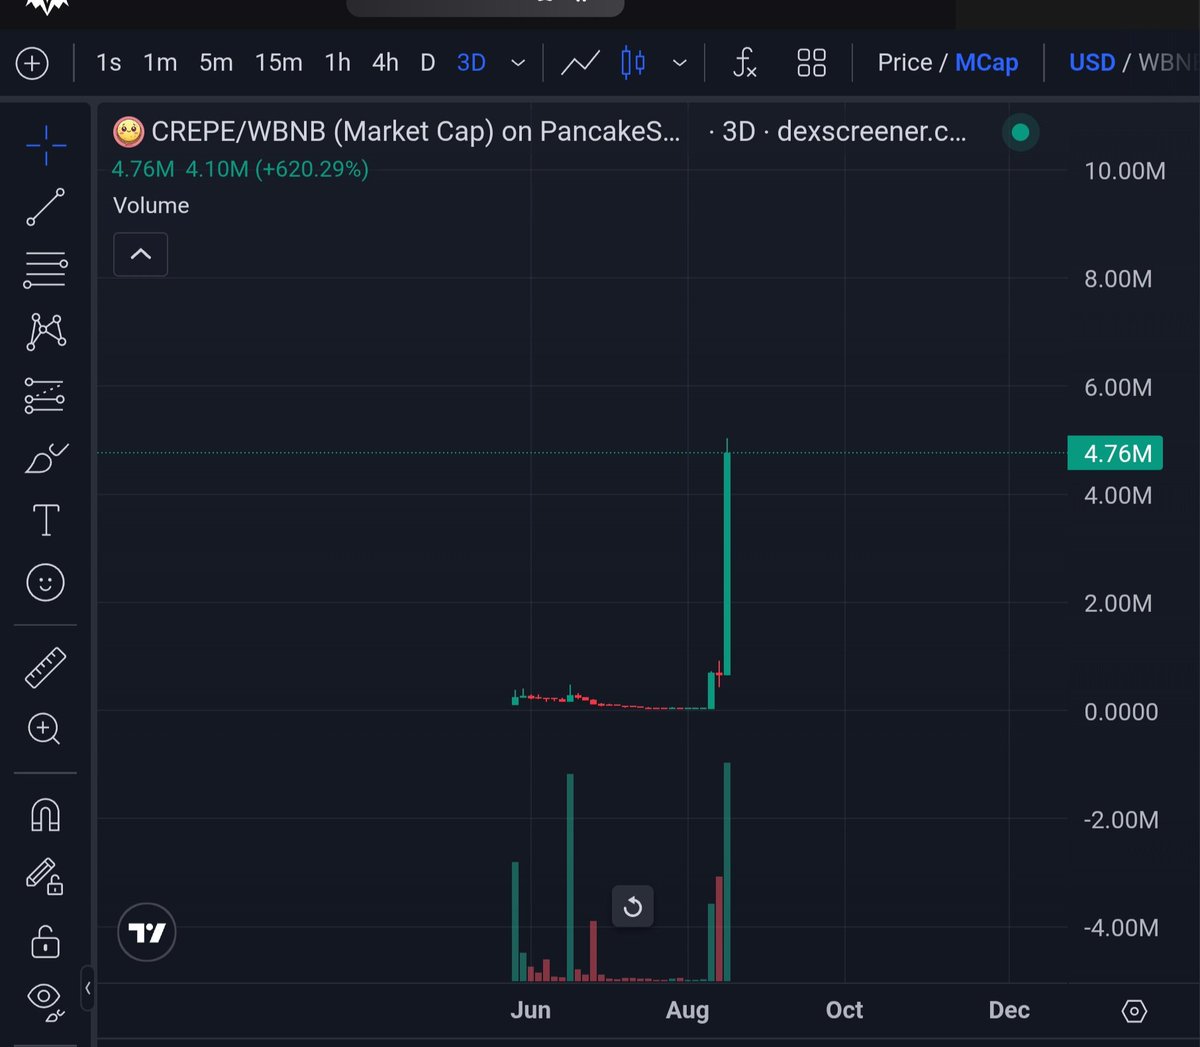Select the 4h timeframe
This screenshot has height=1047, width=1200.
385,63
